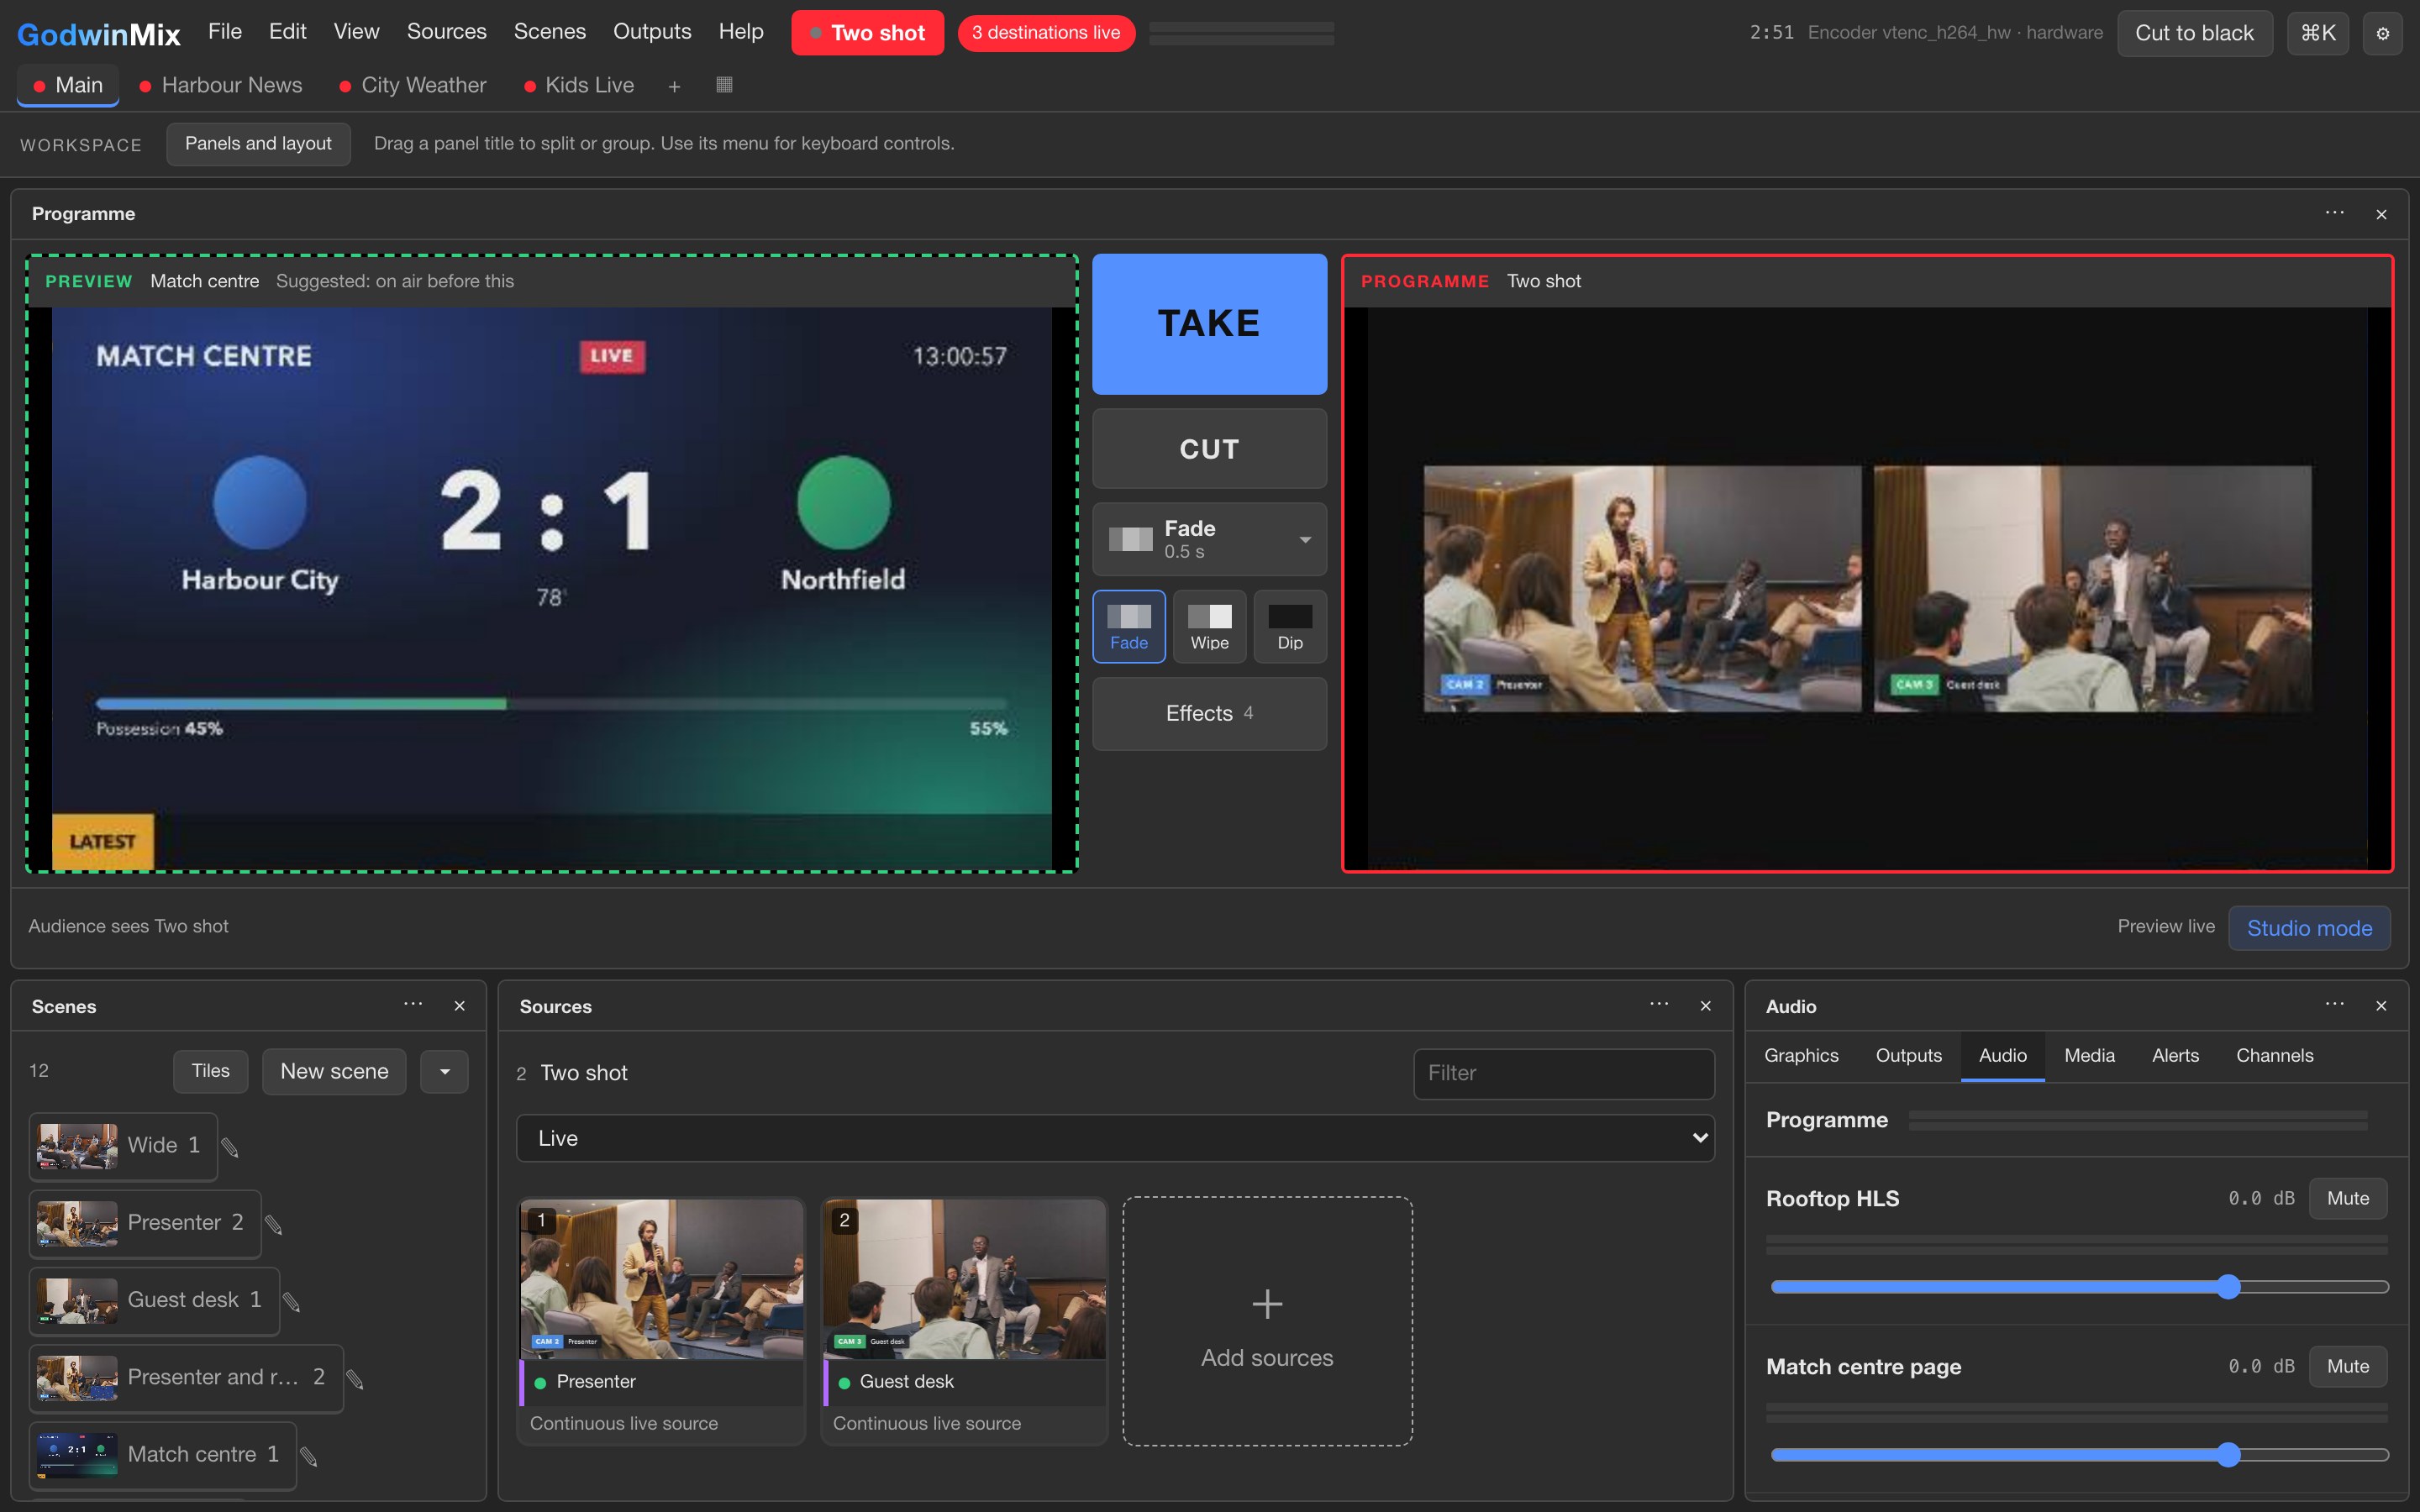The height and width of the screenshot is (1512, 2420).
Task: Open the settings gear icon
Action: tap(2382, 33)
